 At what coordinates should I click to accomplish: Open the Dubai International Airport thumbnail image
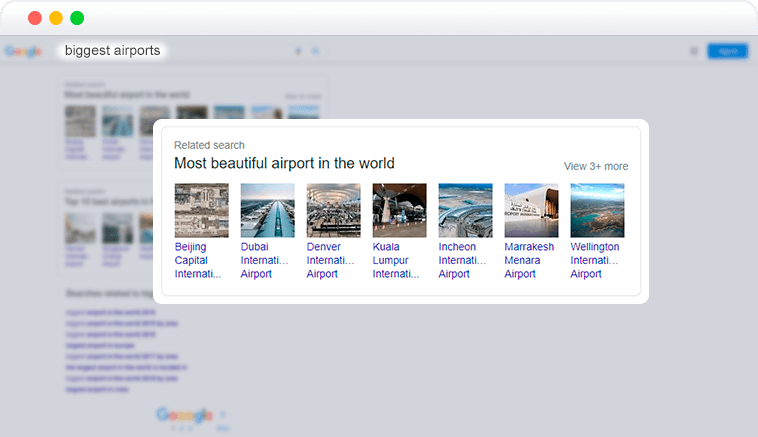[x=267, y=210]
